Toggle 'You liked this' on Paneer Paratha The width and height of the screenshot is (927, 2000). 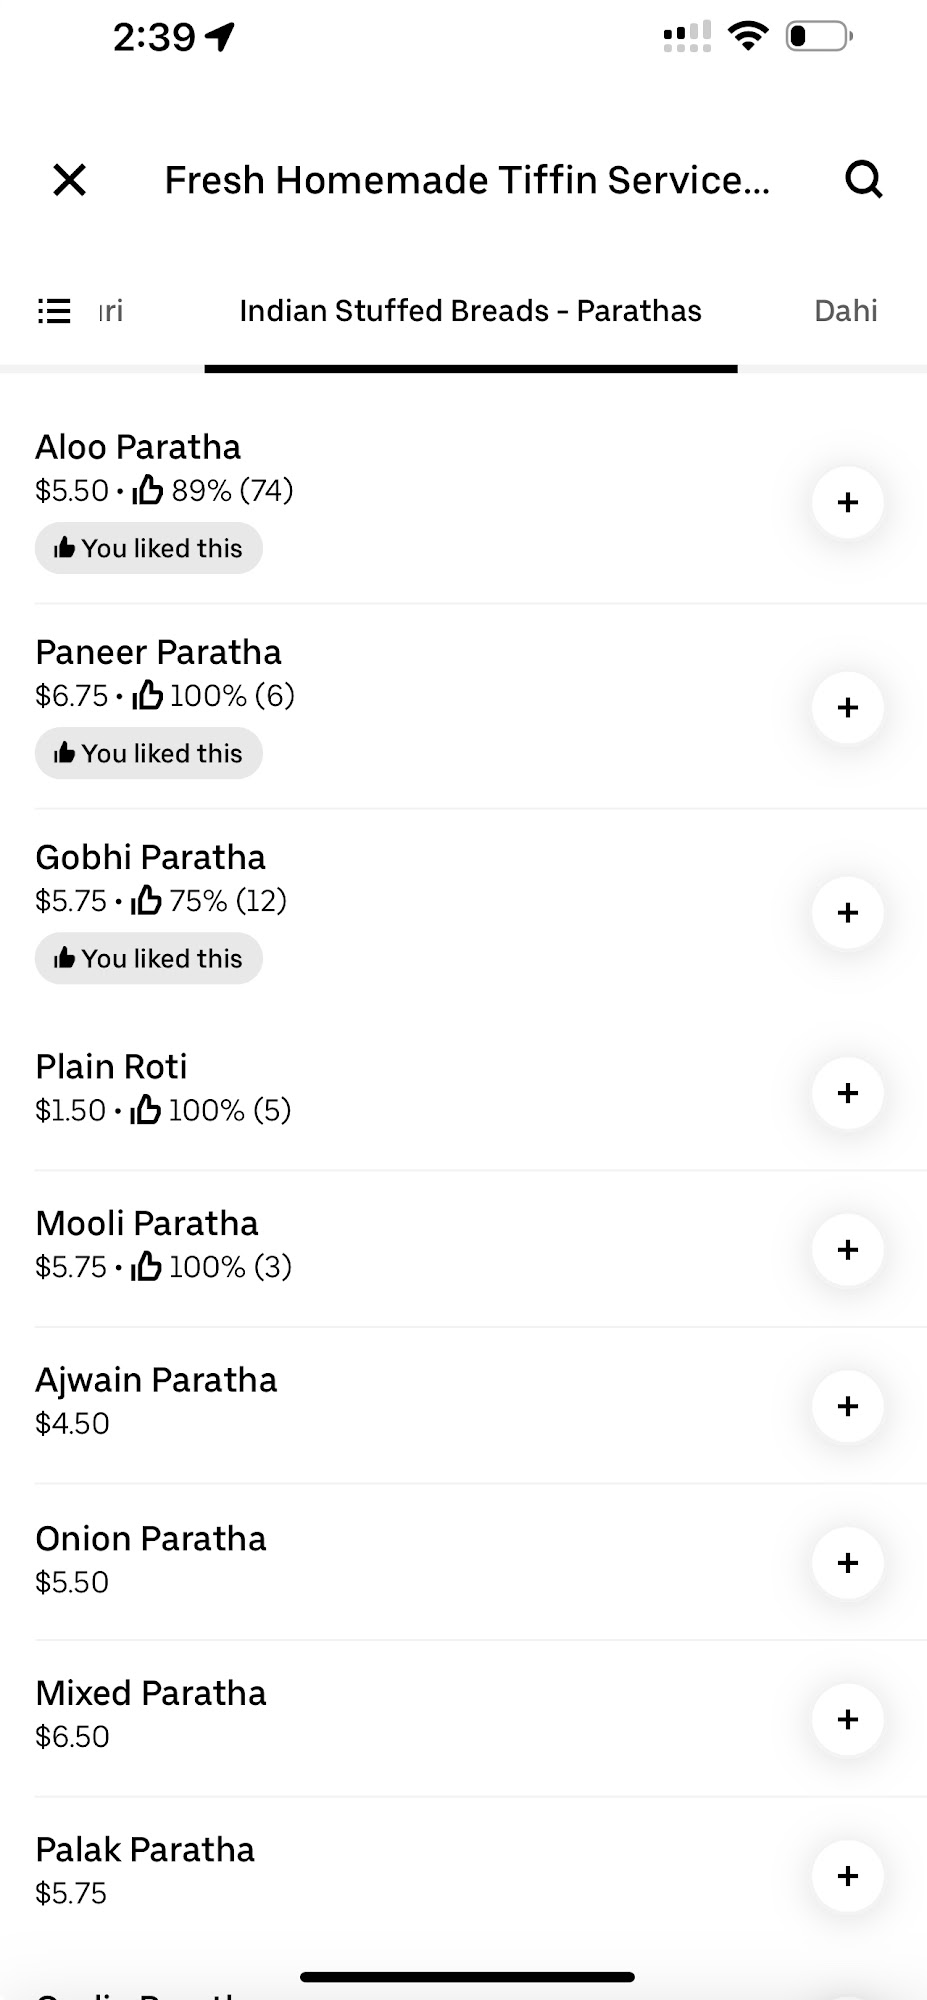pos(149,753)
